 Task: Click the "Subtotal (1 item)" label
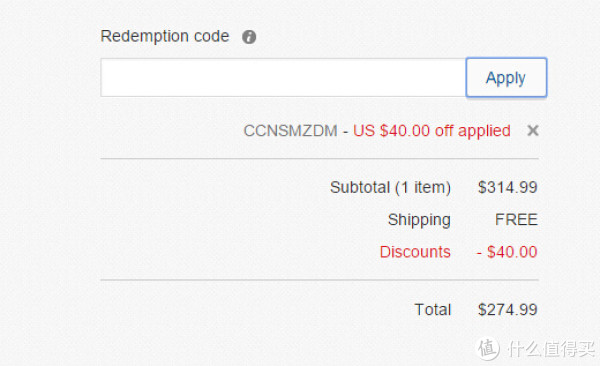coord(390,188)
